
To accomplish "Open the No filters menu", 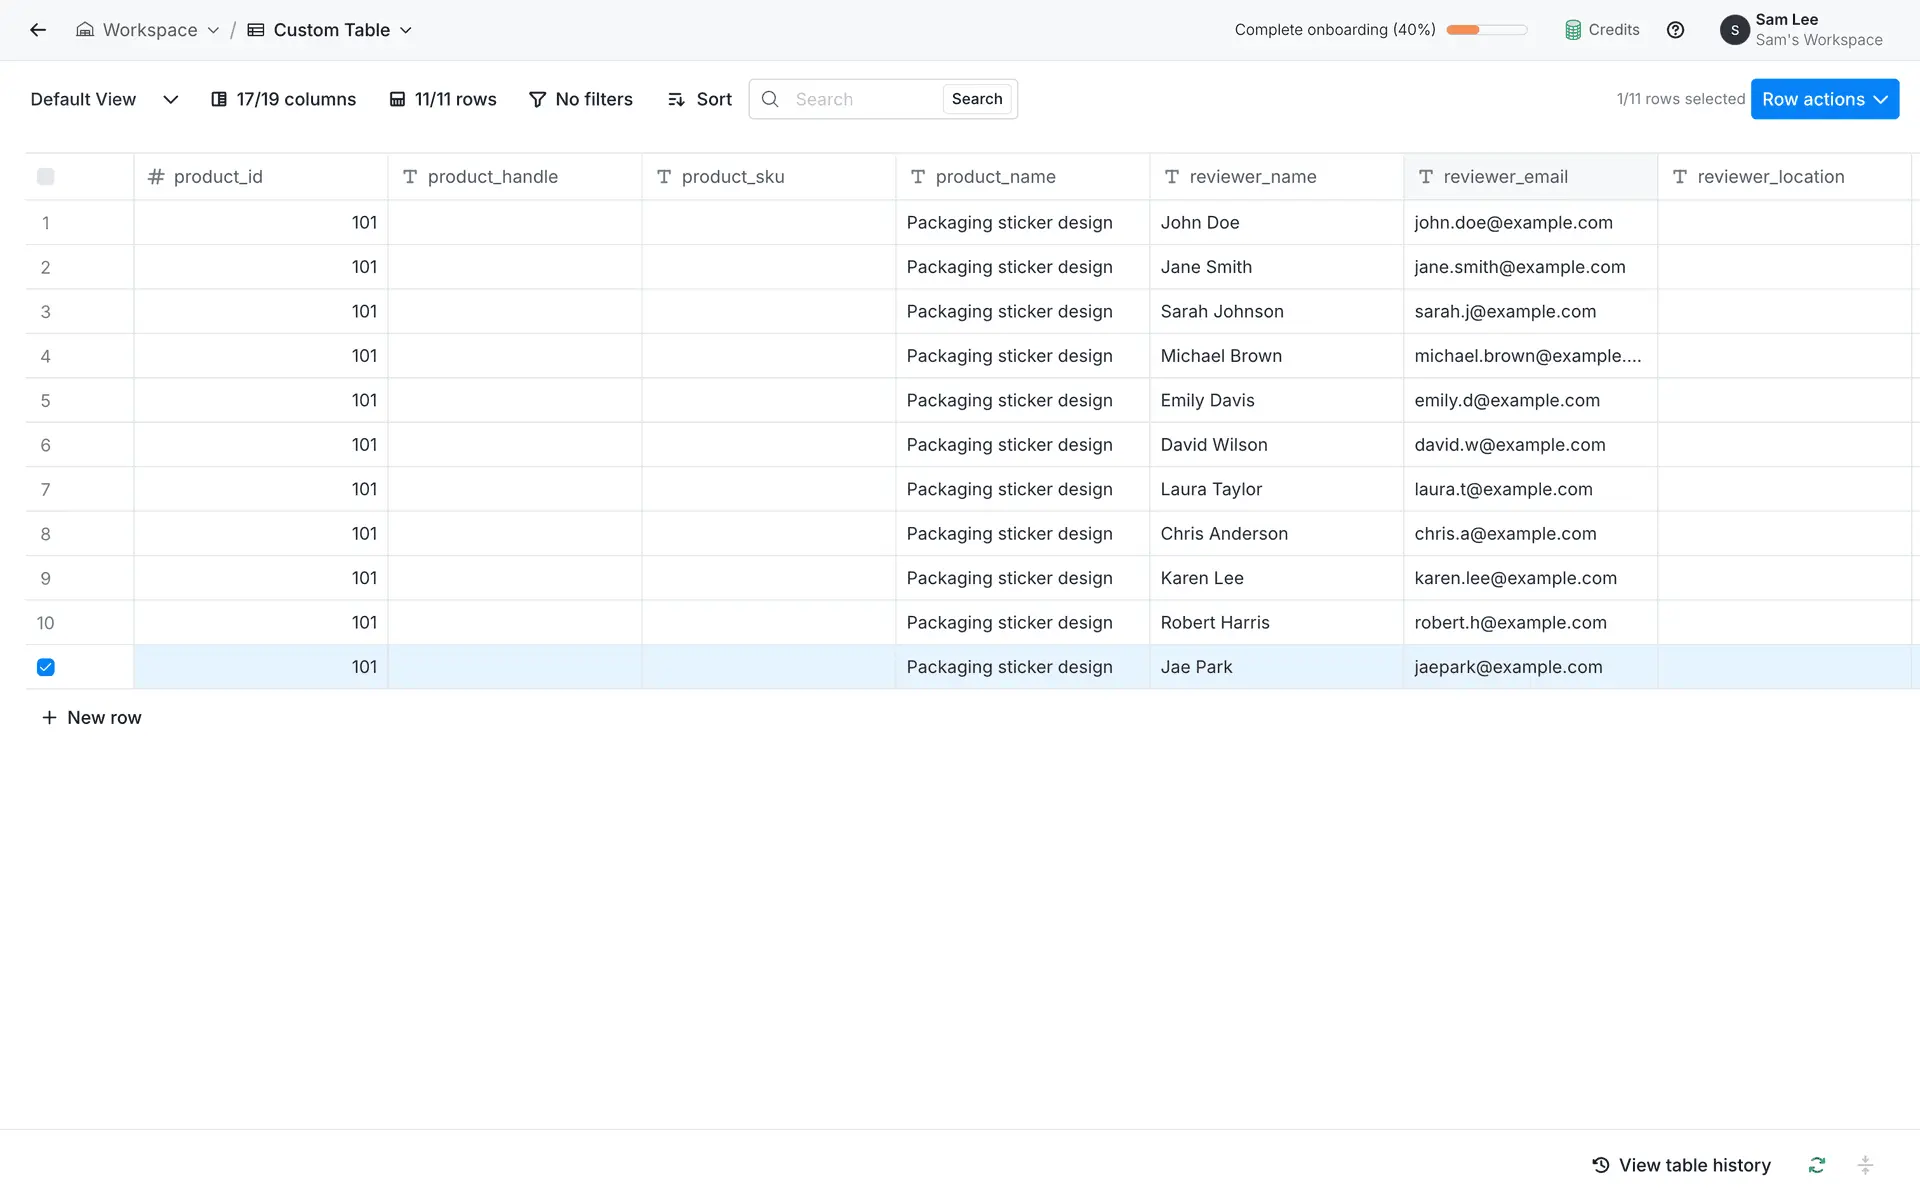I will [x=581, y=99].
